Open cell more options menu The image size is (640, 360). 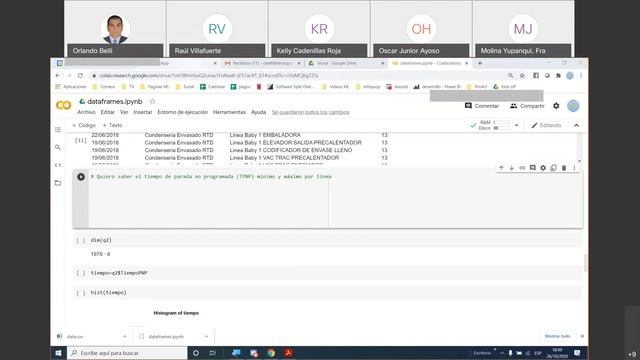[x=574, y=168]
